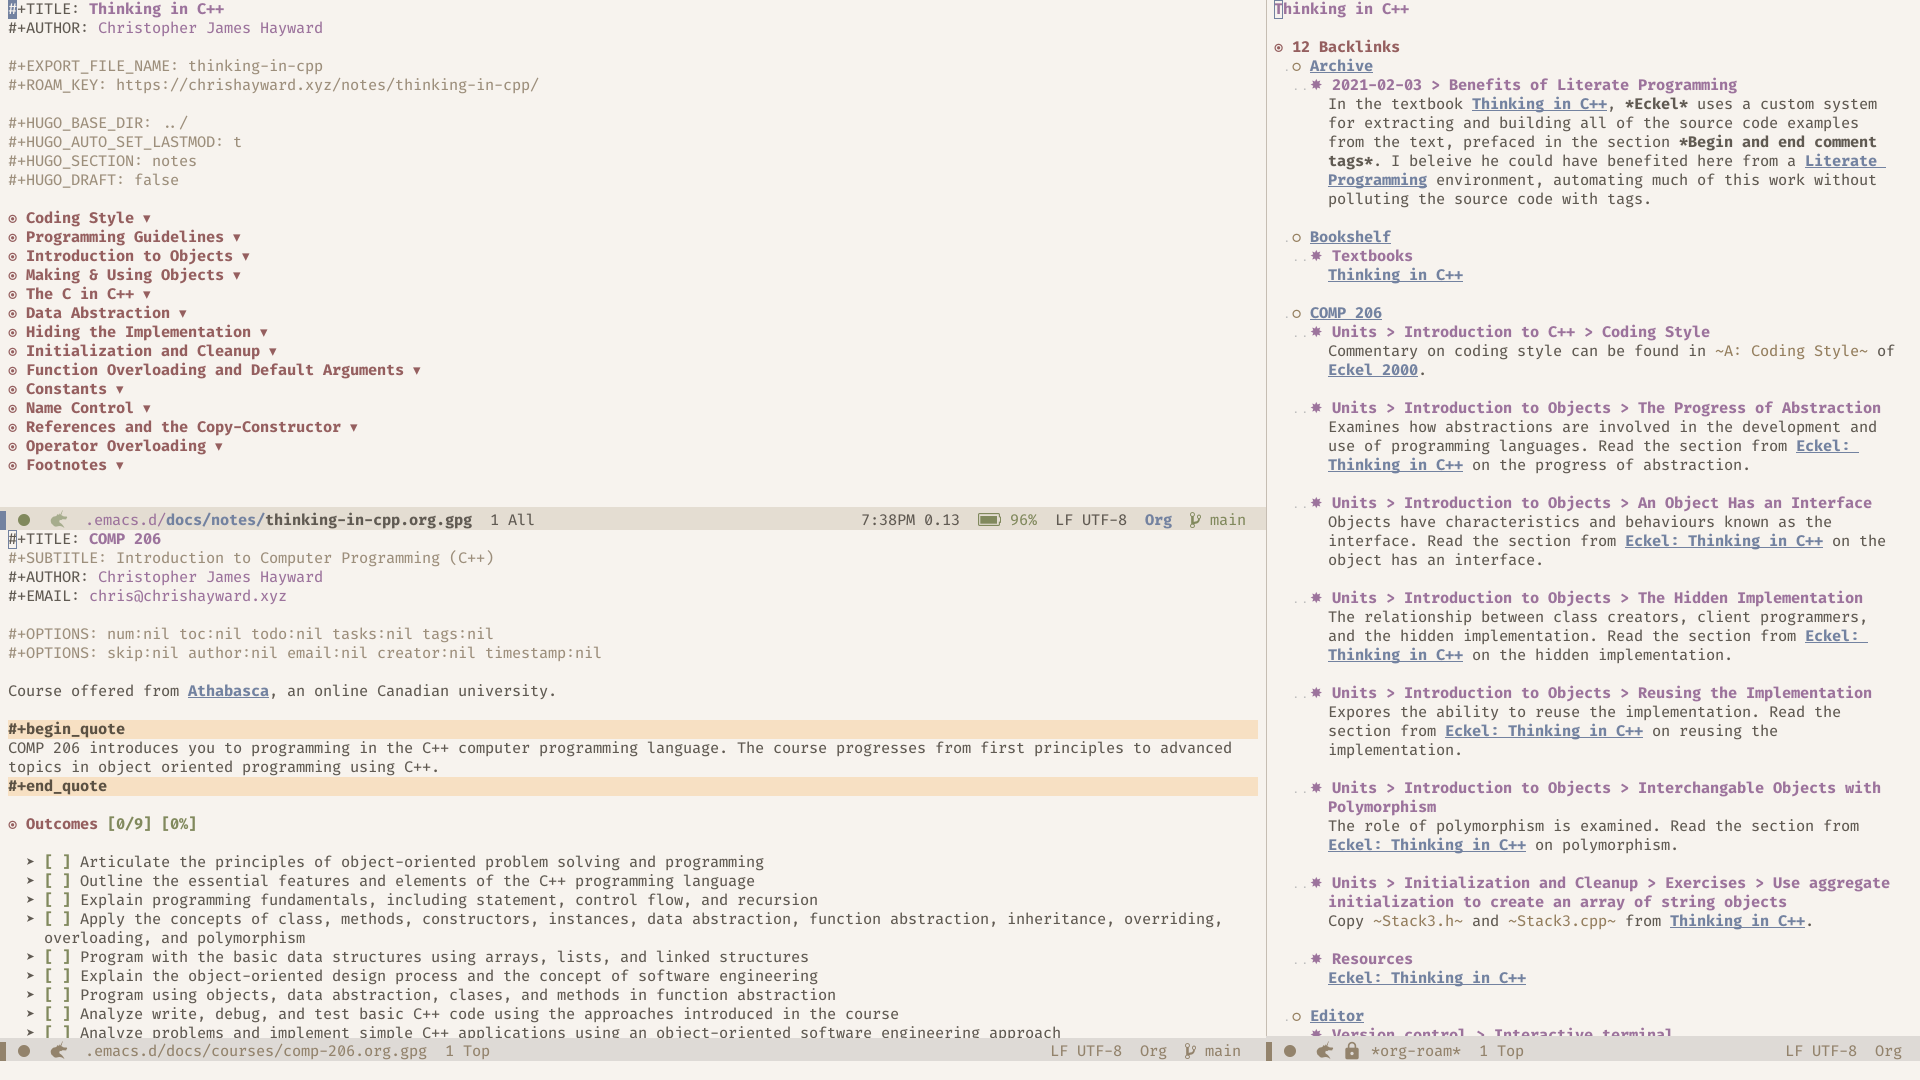The height and width of the screenshot is (1080, 1920).
Task: Click the Org mode indicator in status bar
Action: pyautogui.click(x=1158, y=520)
